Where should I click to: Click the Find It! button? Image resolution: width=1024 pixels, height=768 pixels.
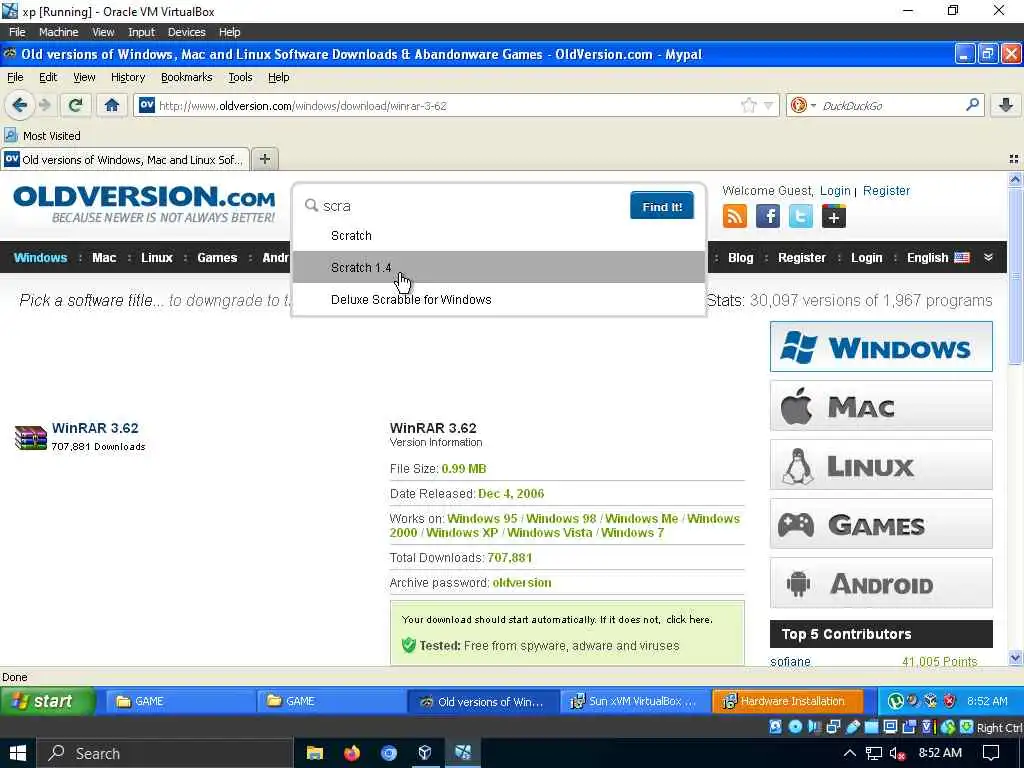(x=662, y=206)
